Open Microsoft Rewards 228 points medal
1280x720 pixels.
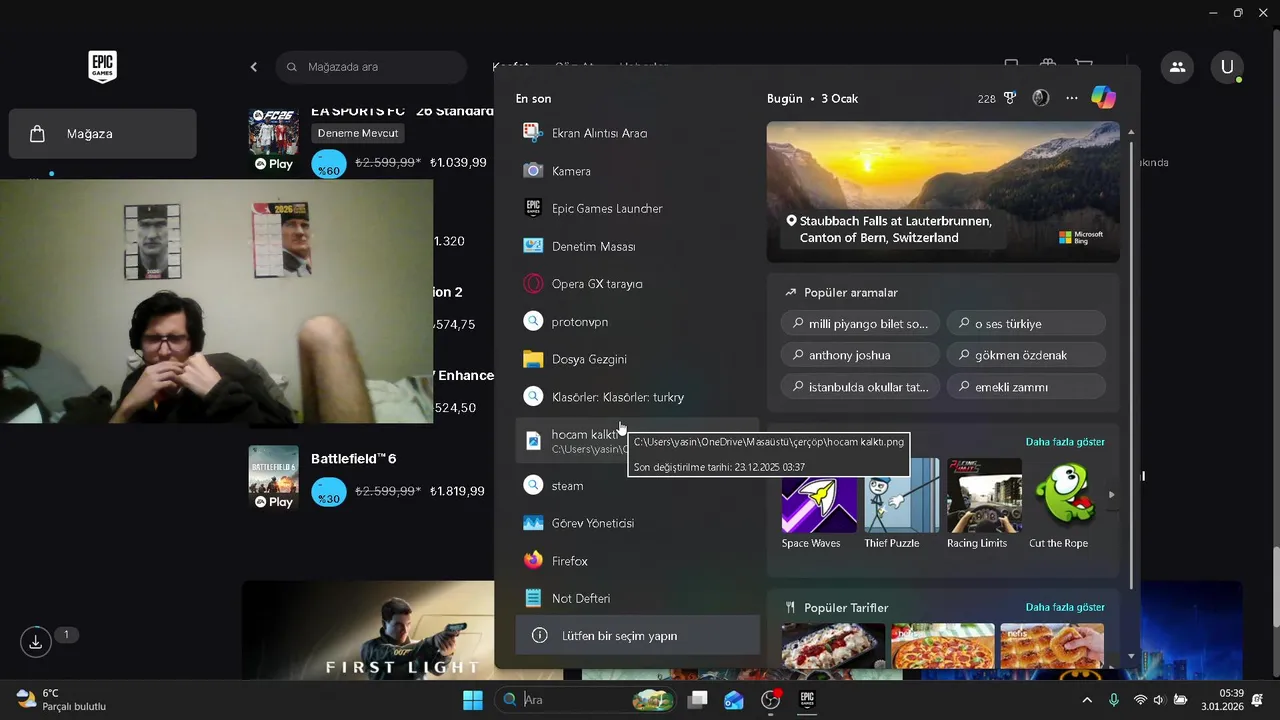tap(997, 98)
